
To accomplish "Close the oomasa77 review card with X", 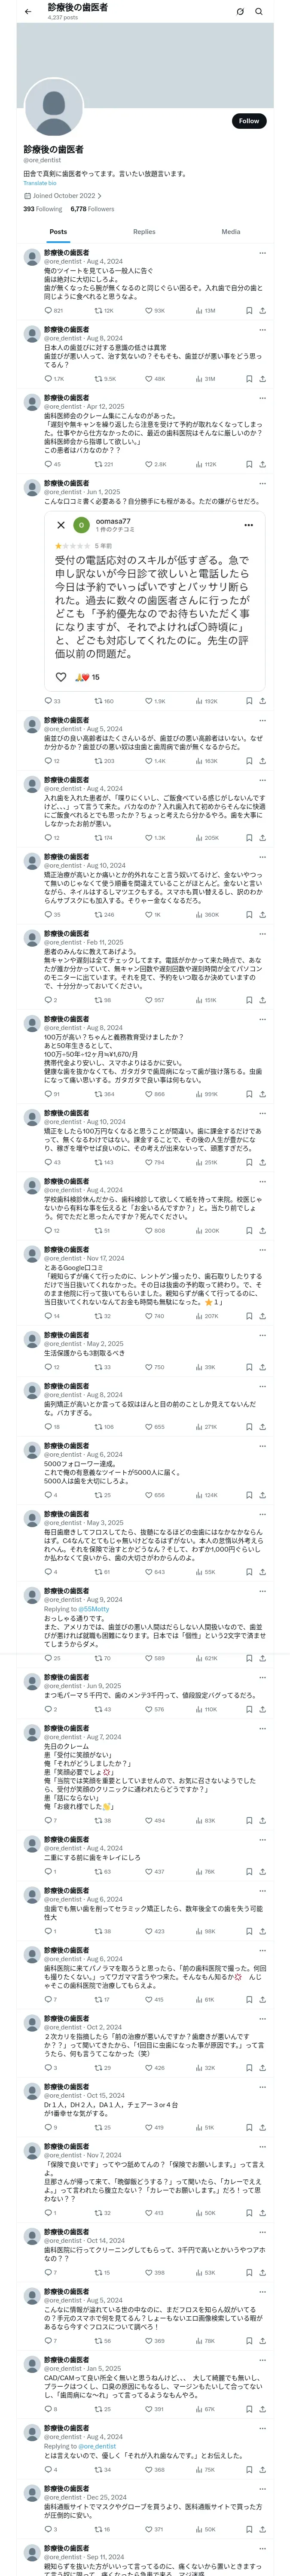I will click(61, 525).
